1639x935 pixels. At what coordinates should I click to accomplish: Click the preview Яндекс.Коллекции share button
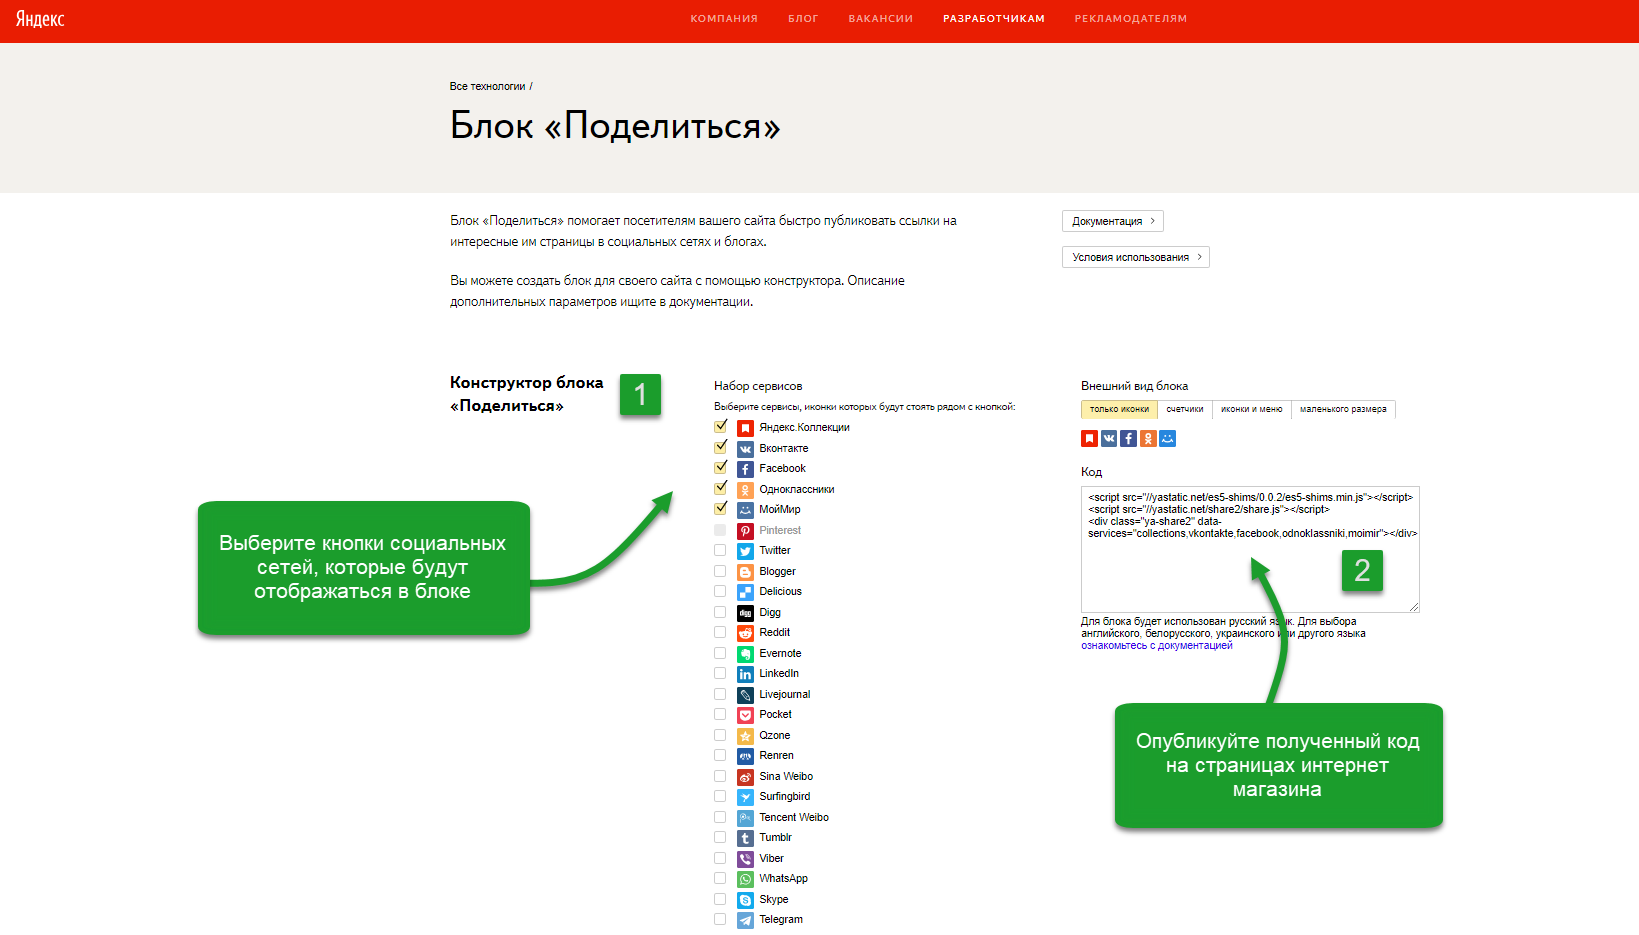tap(1089, 438)
